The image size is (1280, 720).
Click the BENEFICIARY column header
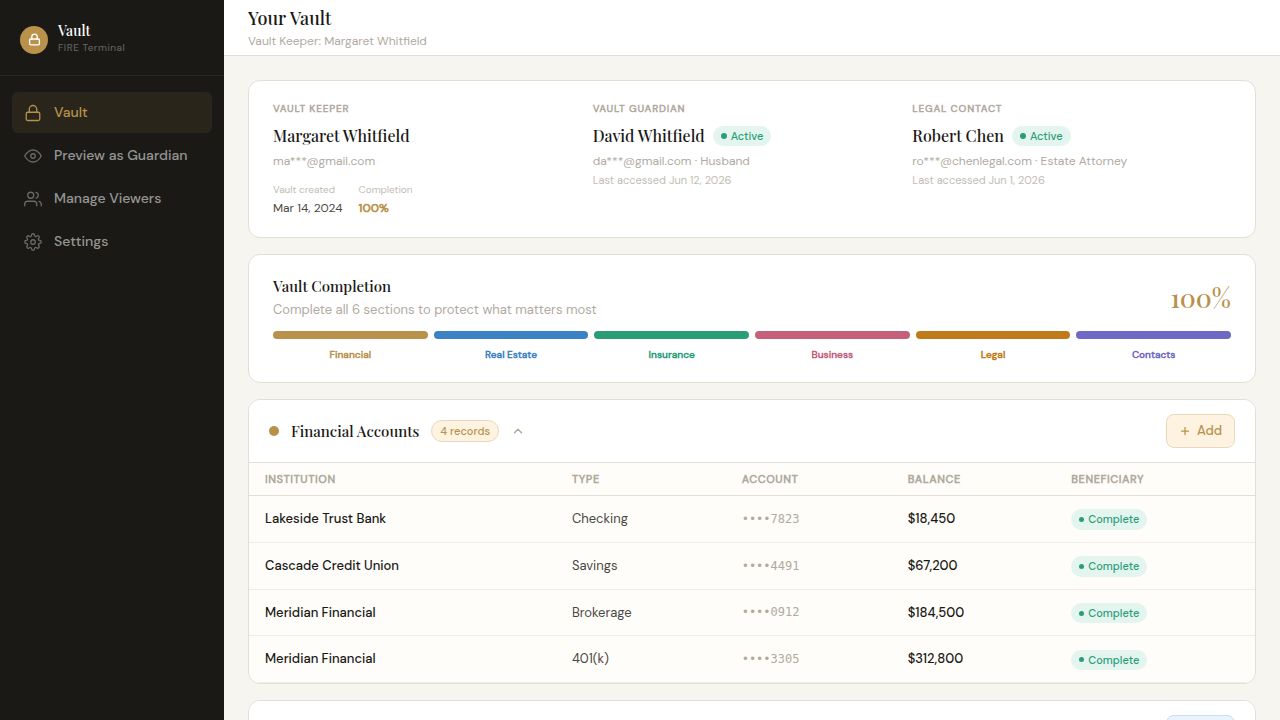tap(1107, 479)
